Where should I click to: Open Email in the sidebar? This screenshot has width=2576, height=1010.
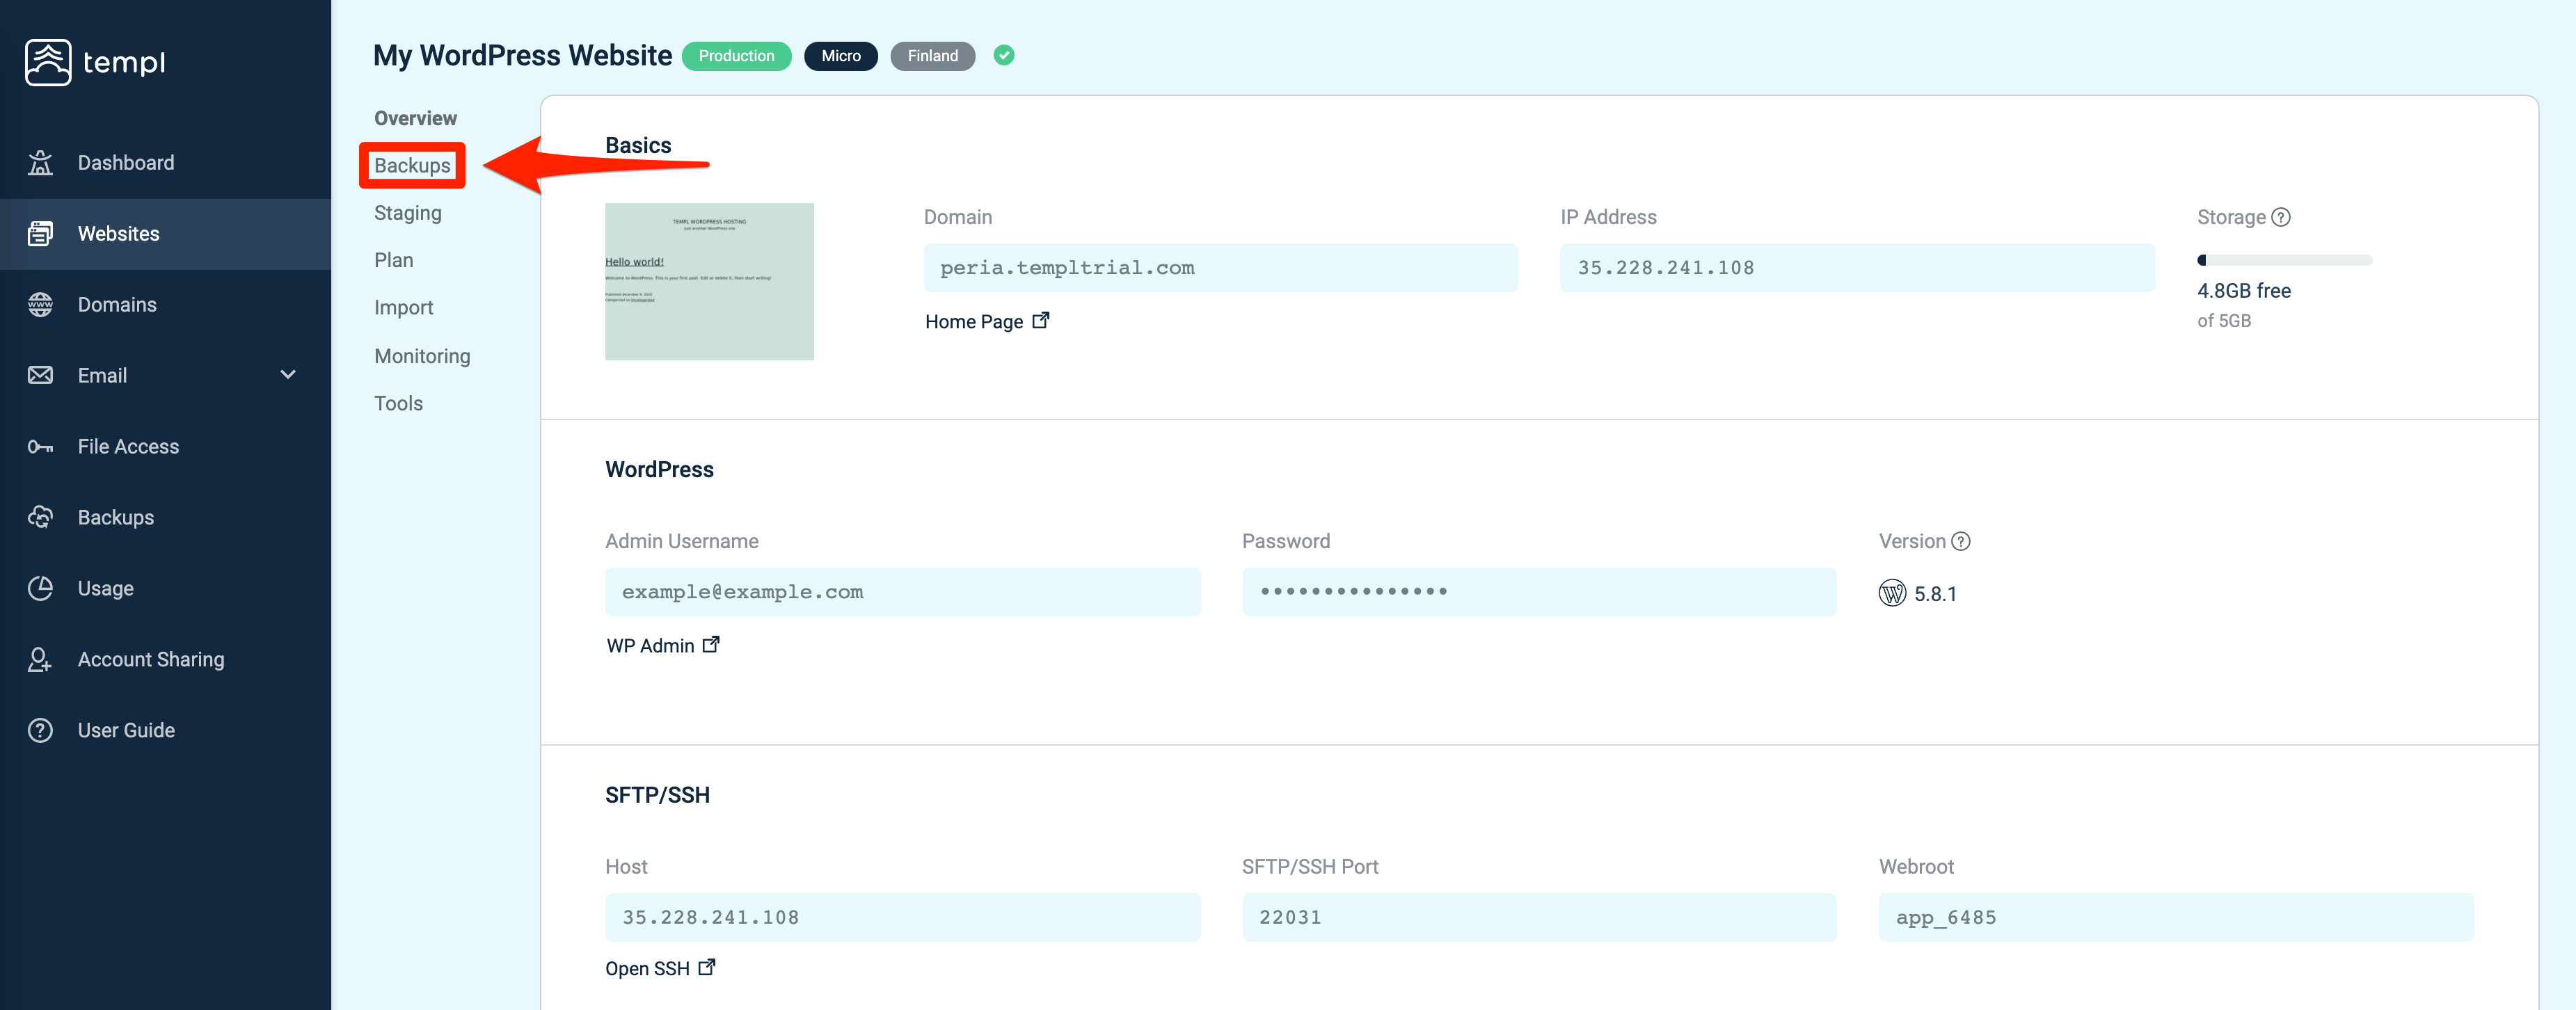point(165,375)
